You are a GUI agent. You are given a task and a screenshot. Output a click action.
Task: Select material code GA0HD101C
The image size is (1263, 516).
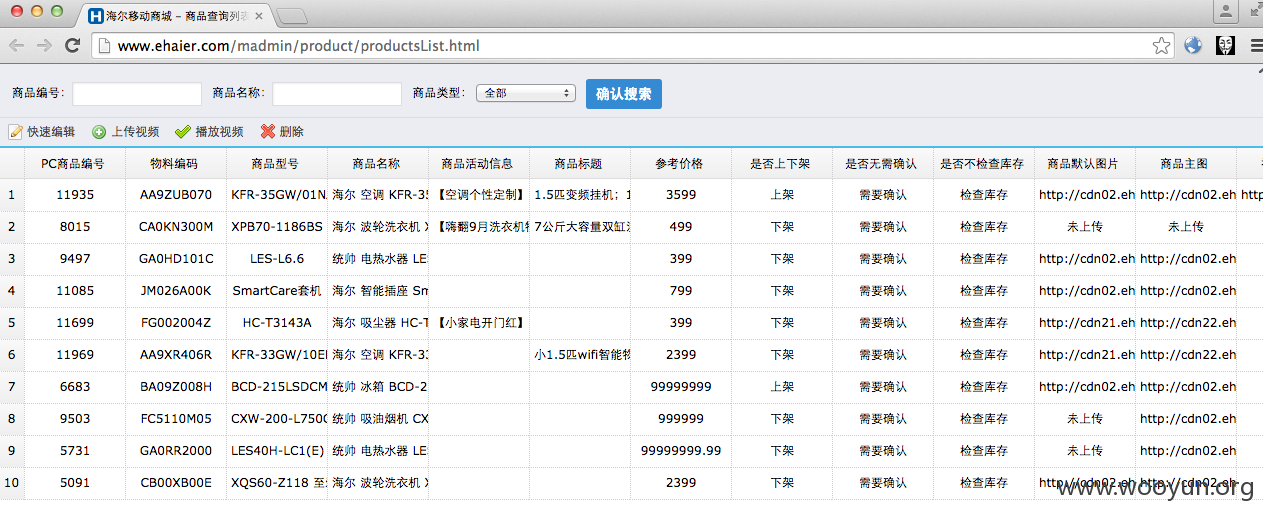click(176, 259)
